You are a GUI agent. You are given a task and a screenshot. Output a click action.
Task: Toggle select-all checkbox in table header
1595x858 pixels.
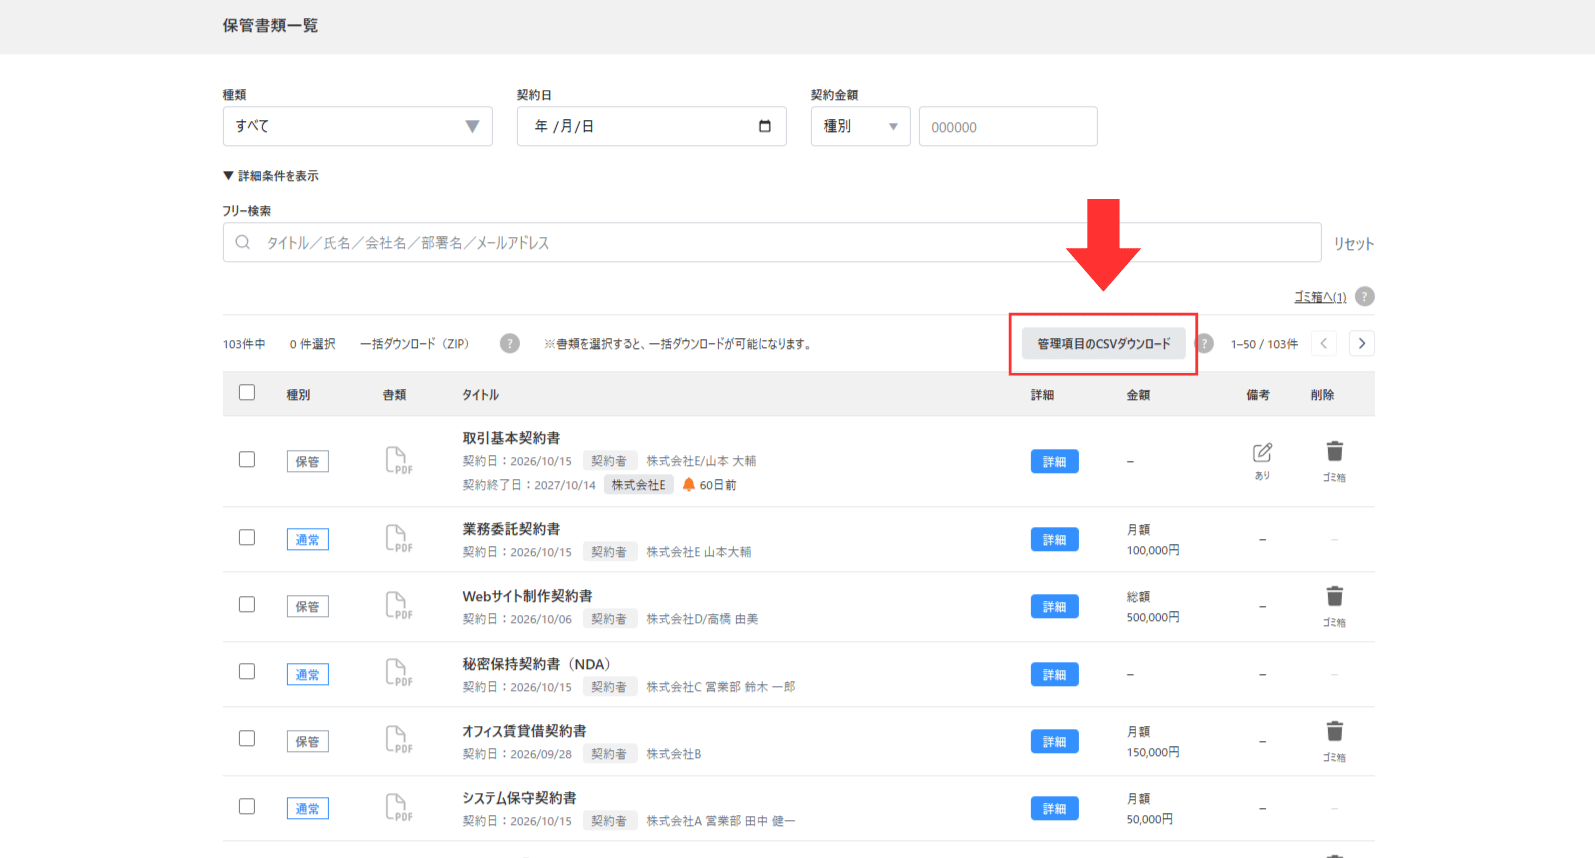247,393
